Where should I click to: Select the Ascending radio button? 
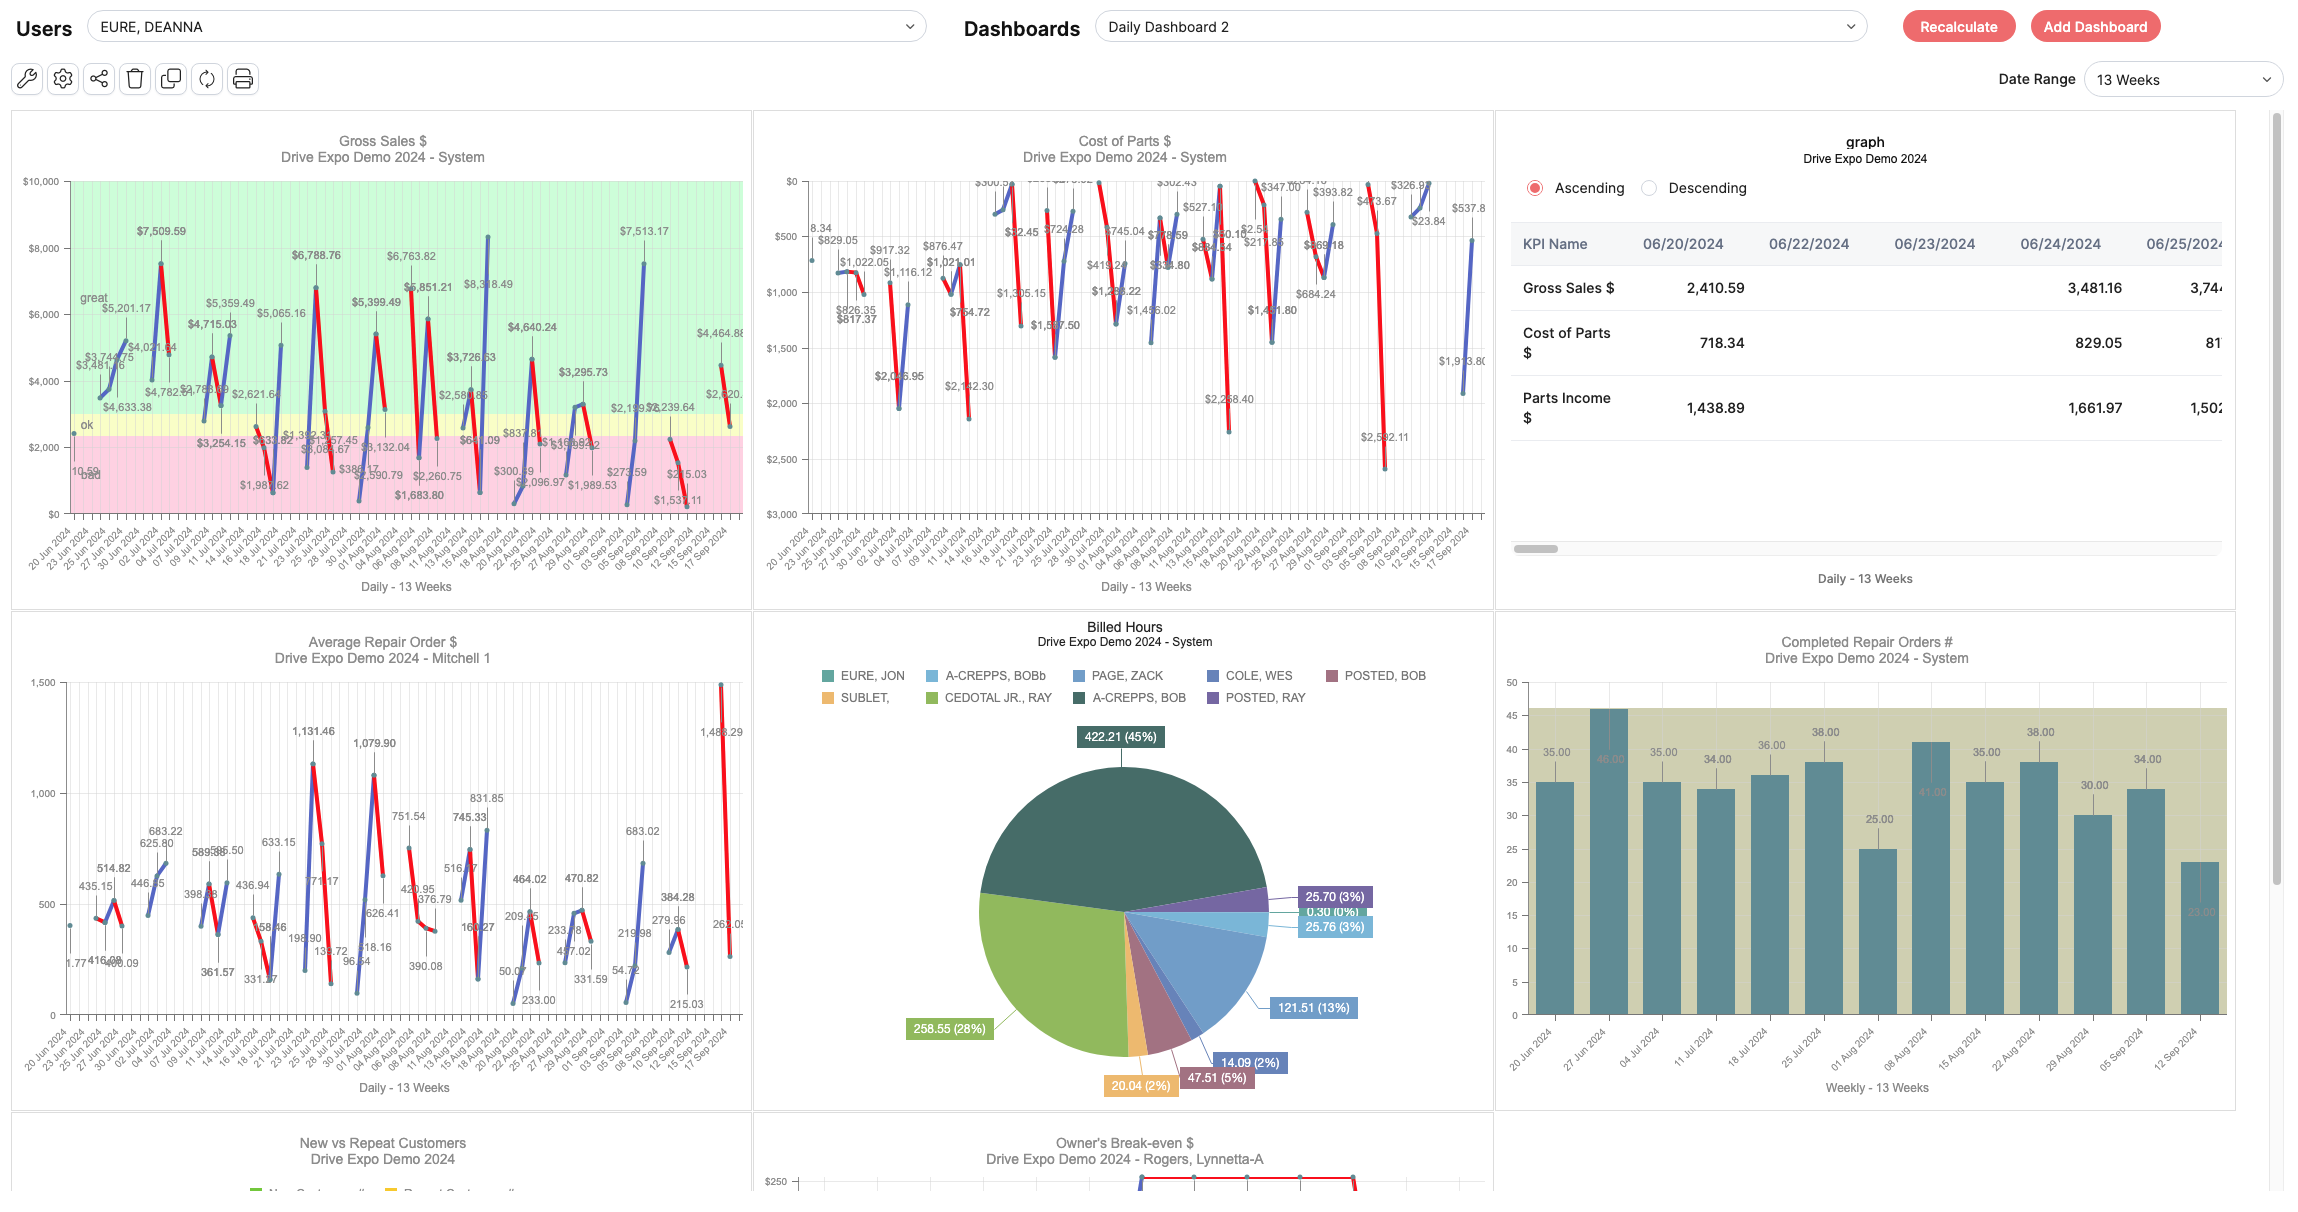pos(1535,188)
